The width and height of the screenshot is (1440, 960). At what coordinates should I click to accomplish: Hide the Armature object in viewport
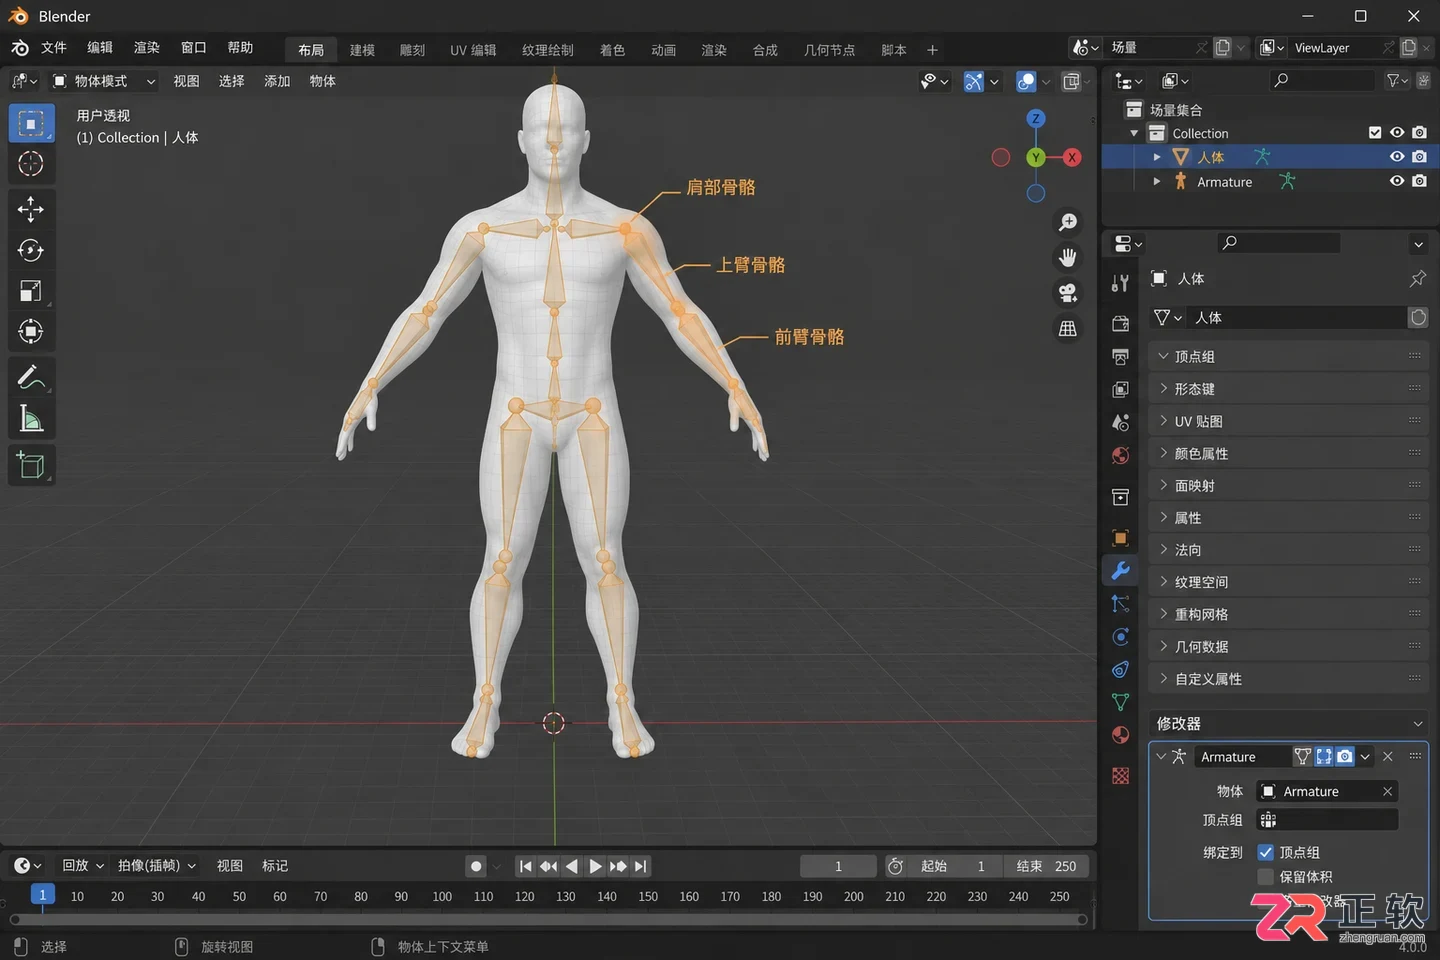coord(1397,181)
